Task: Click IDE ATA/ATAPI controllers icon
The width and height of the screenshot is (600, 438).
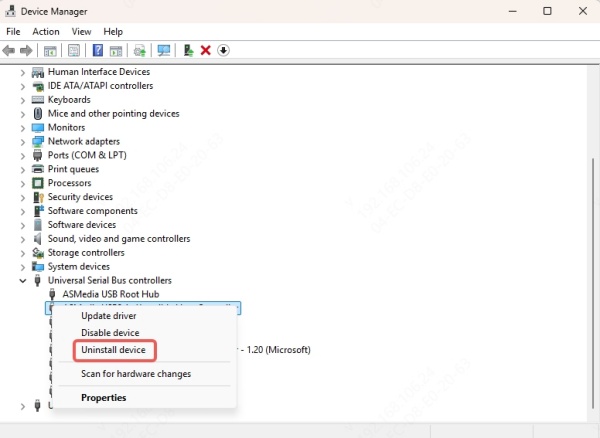Action: (x=38, y=86)
